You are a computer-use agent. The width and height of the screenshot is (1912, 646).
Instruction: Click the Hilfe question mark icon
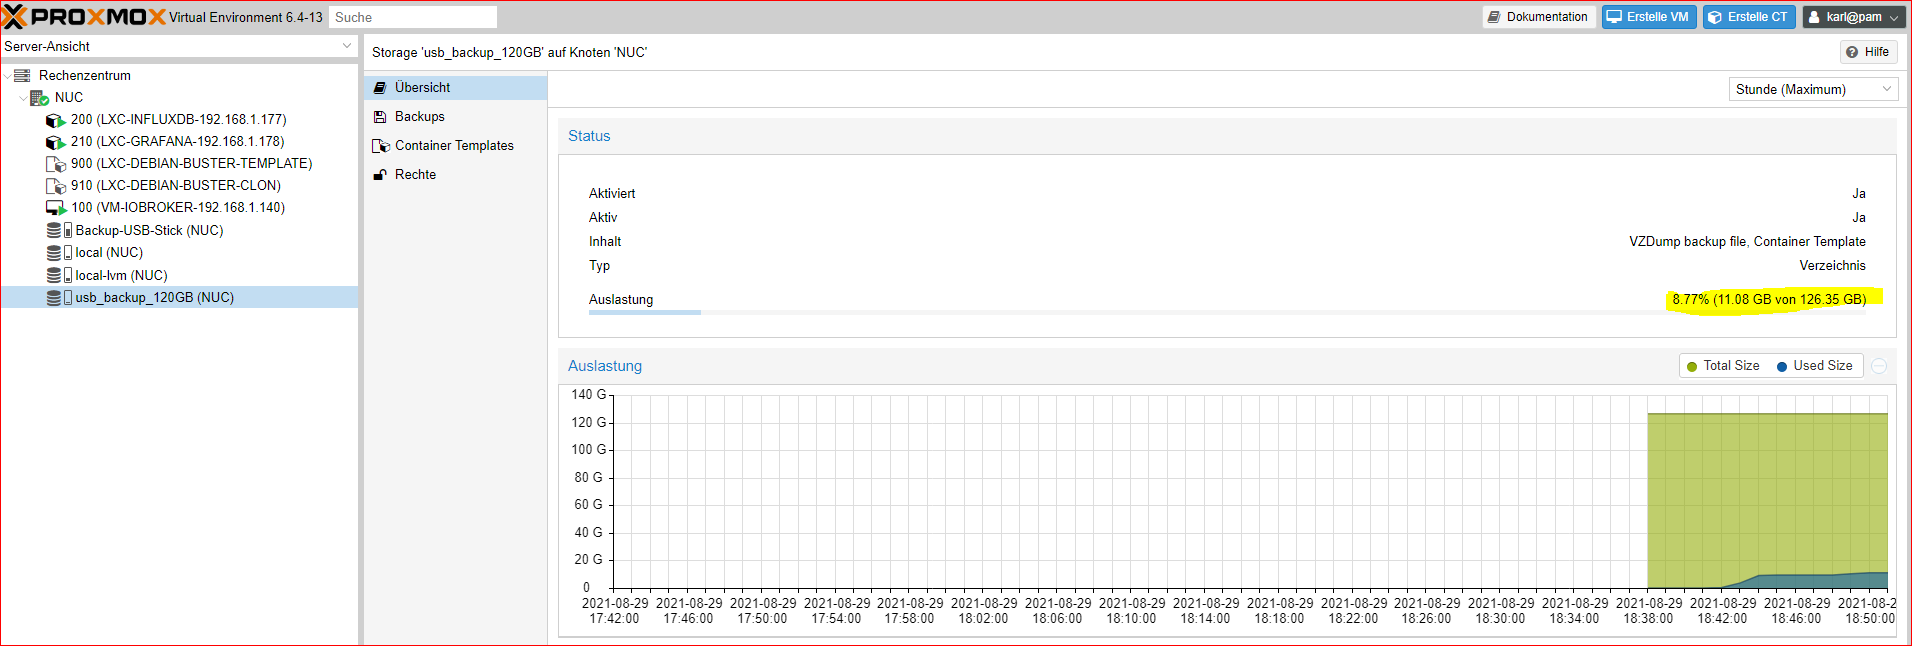click(1852, 52)
